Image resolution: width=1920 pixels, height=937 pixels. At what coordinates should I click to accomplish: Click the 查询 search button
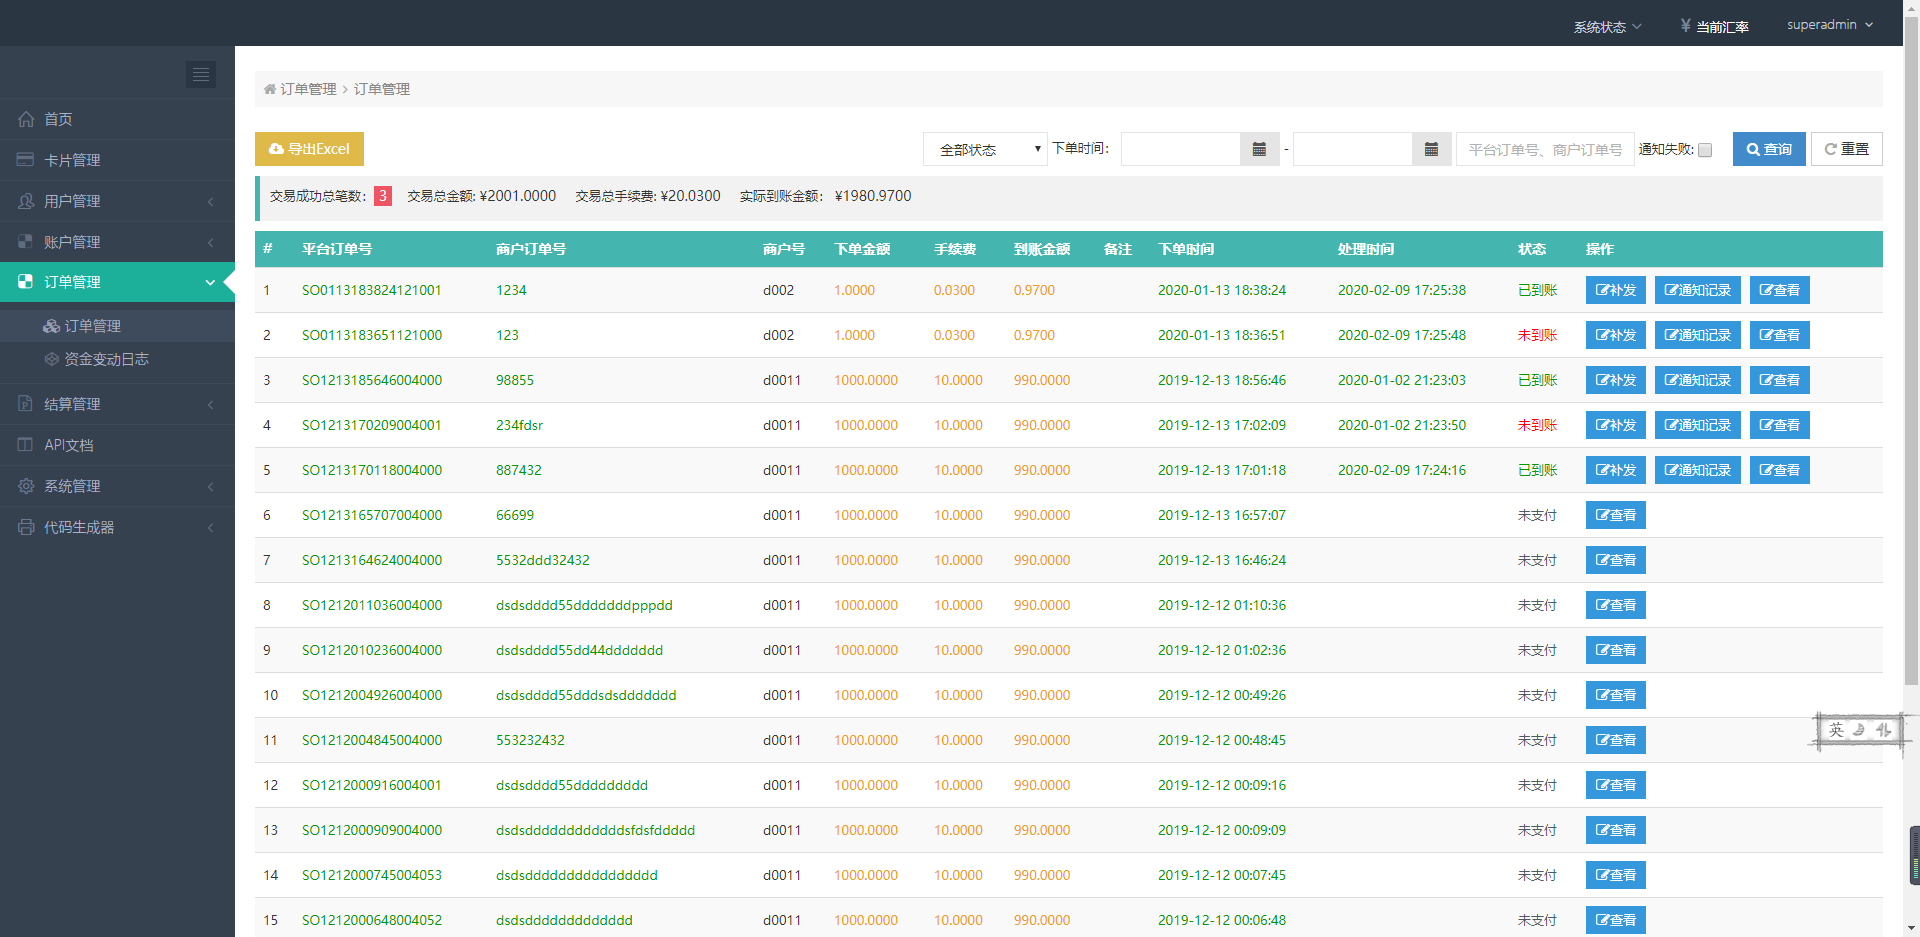(x=1769, y=149)
